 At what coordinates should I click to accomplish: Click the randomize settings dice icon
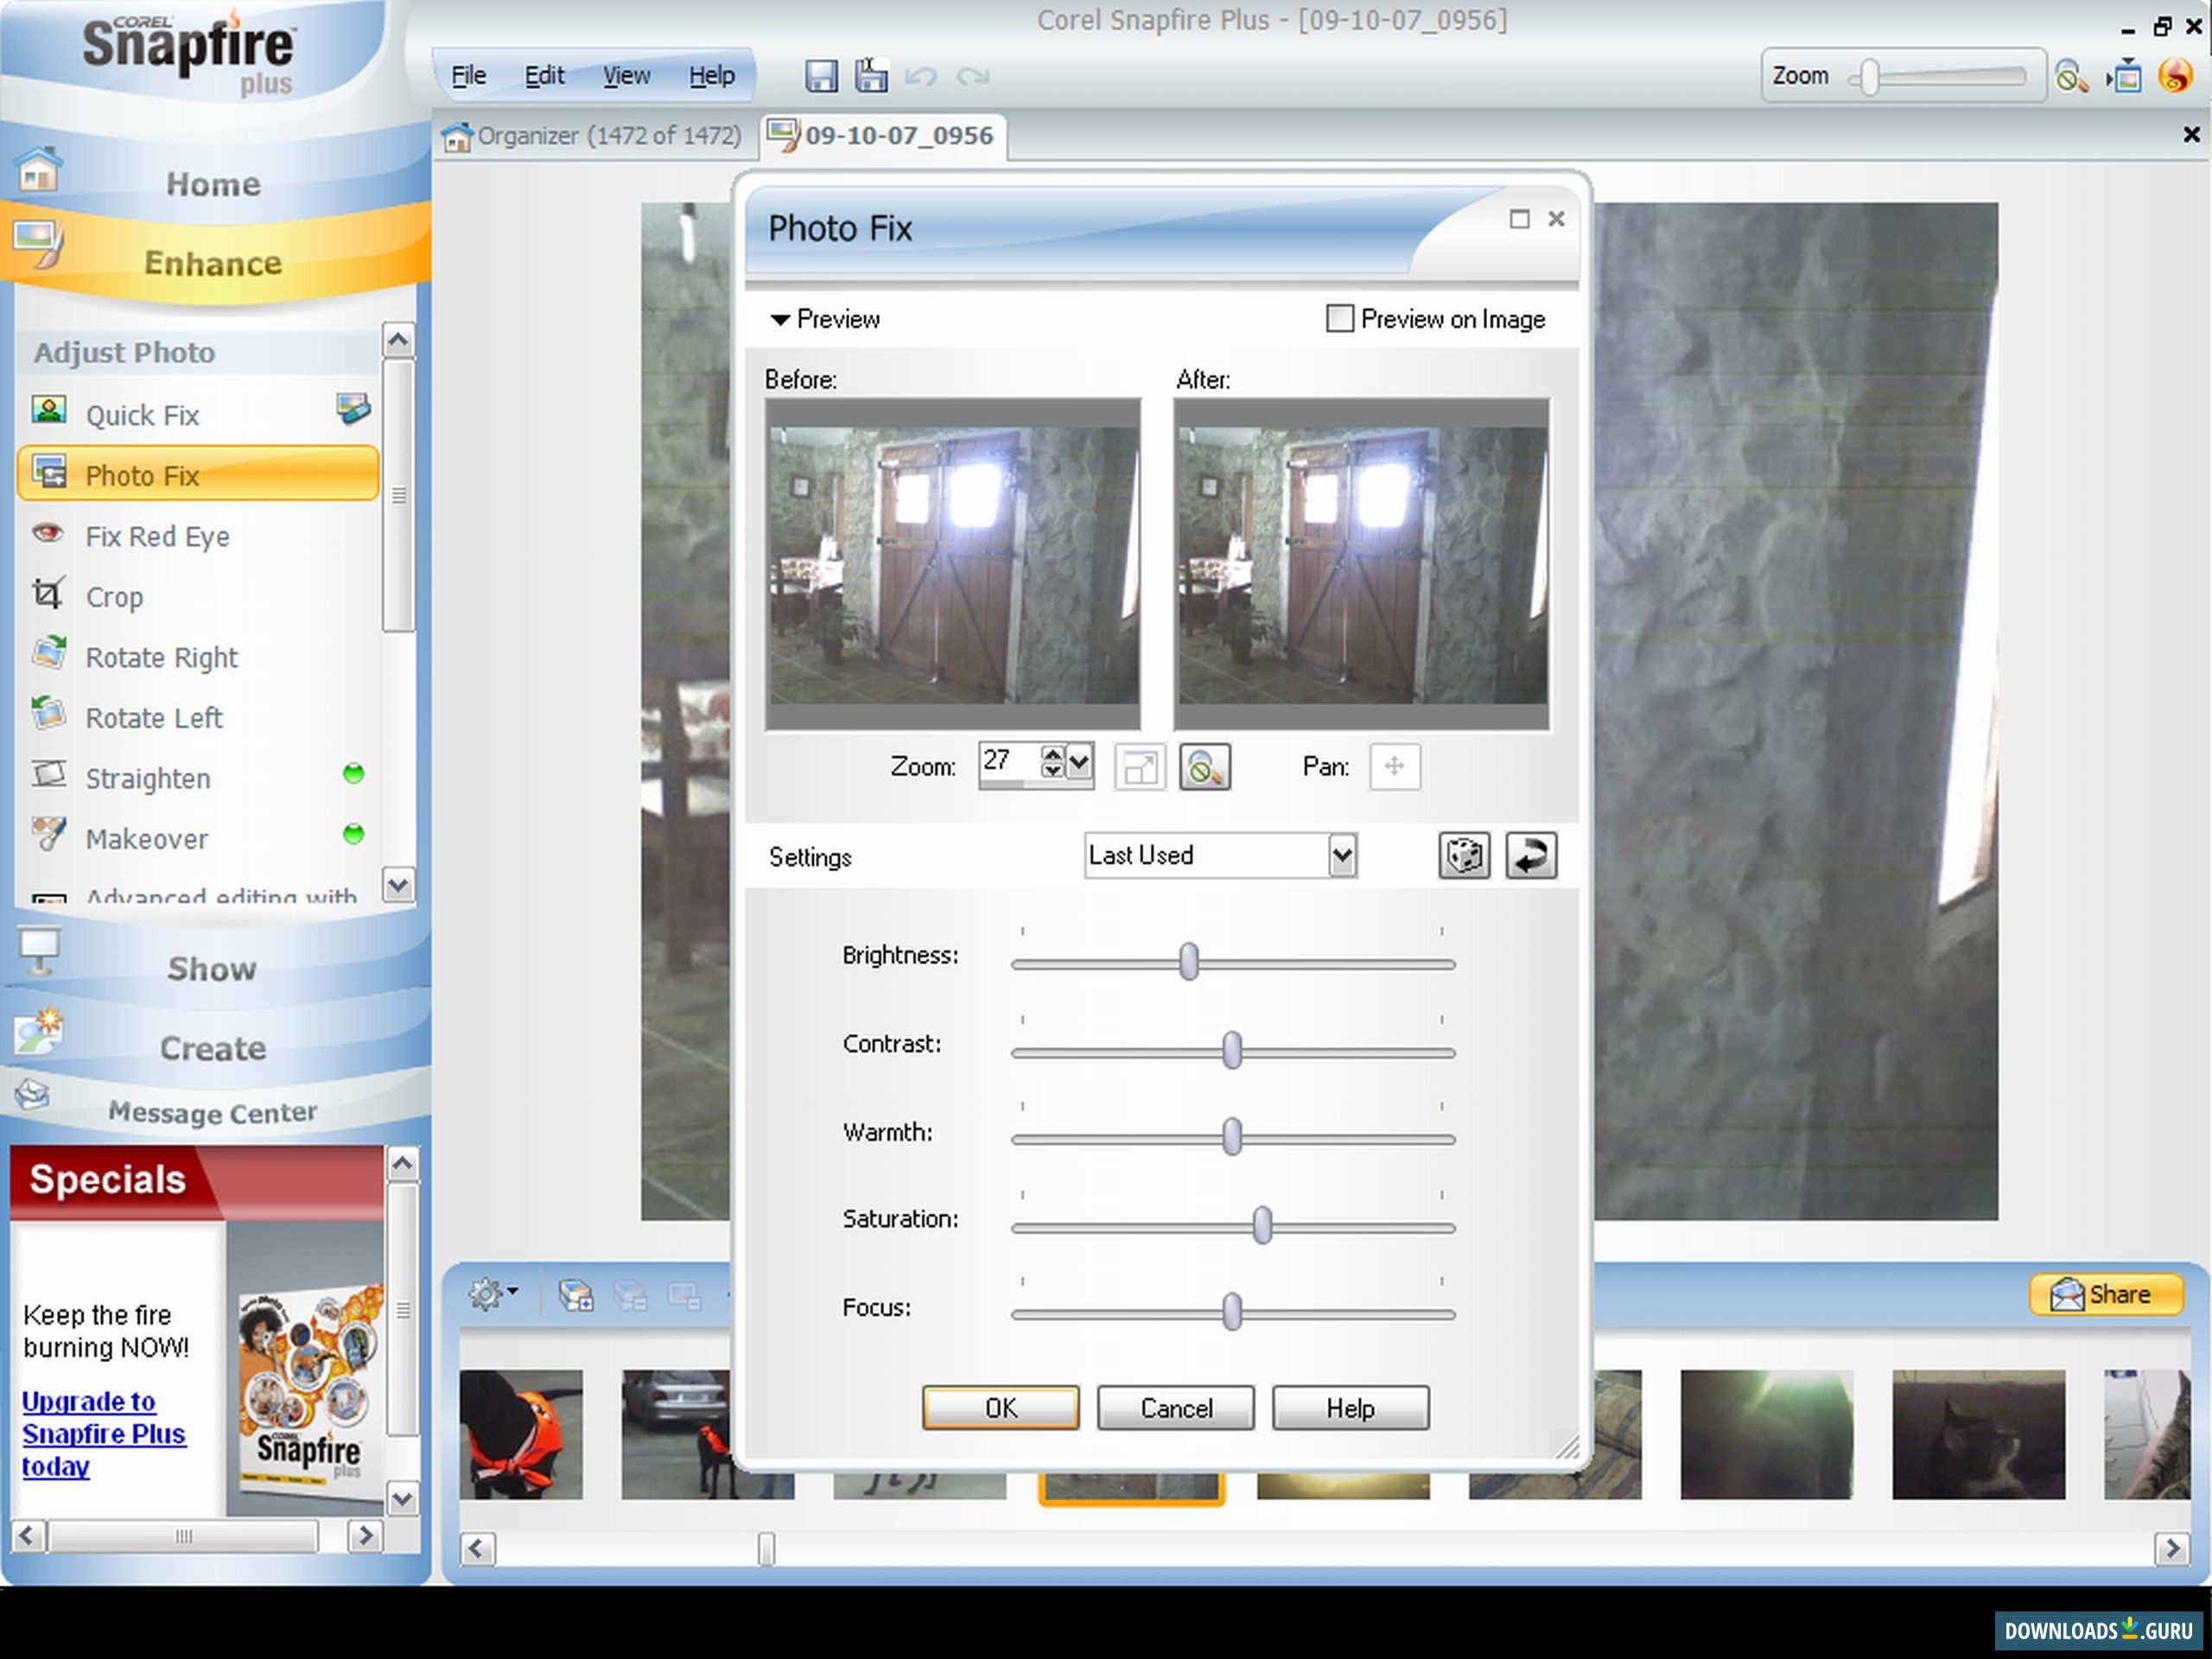1464,856
